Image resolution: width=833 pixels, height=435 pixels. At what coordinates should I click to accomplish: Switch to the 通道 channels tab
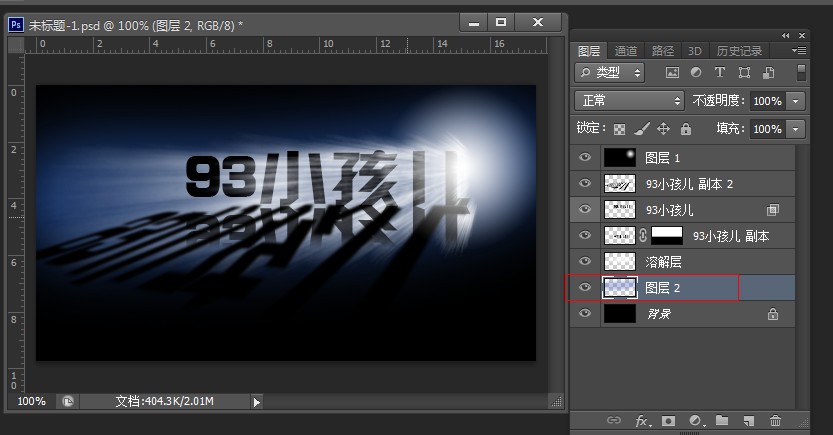tap(626, 51)
